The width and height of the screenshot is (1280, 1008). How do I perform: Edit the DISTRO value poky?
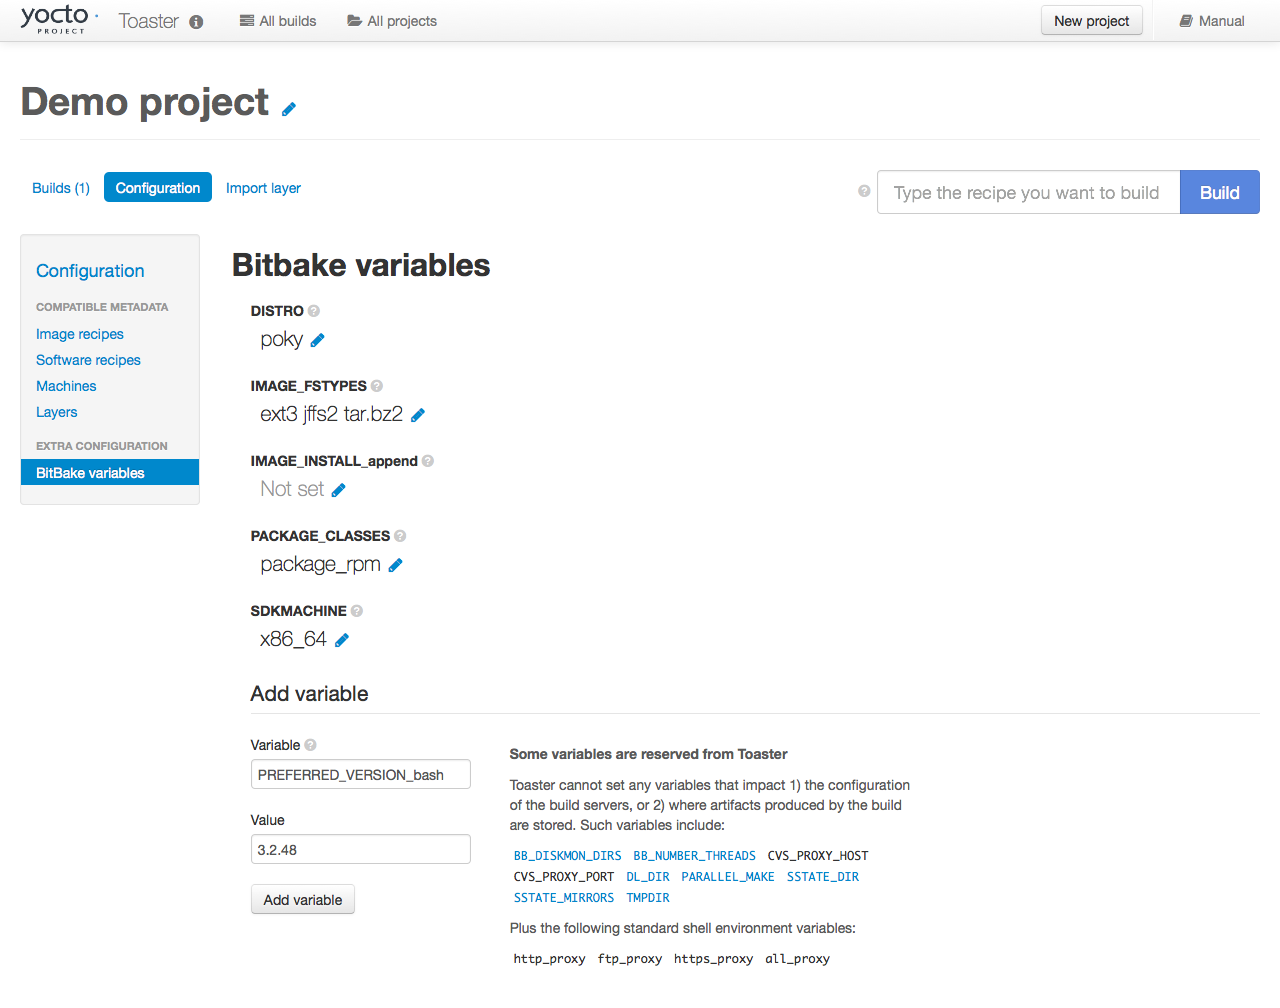coord(318,340)
